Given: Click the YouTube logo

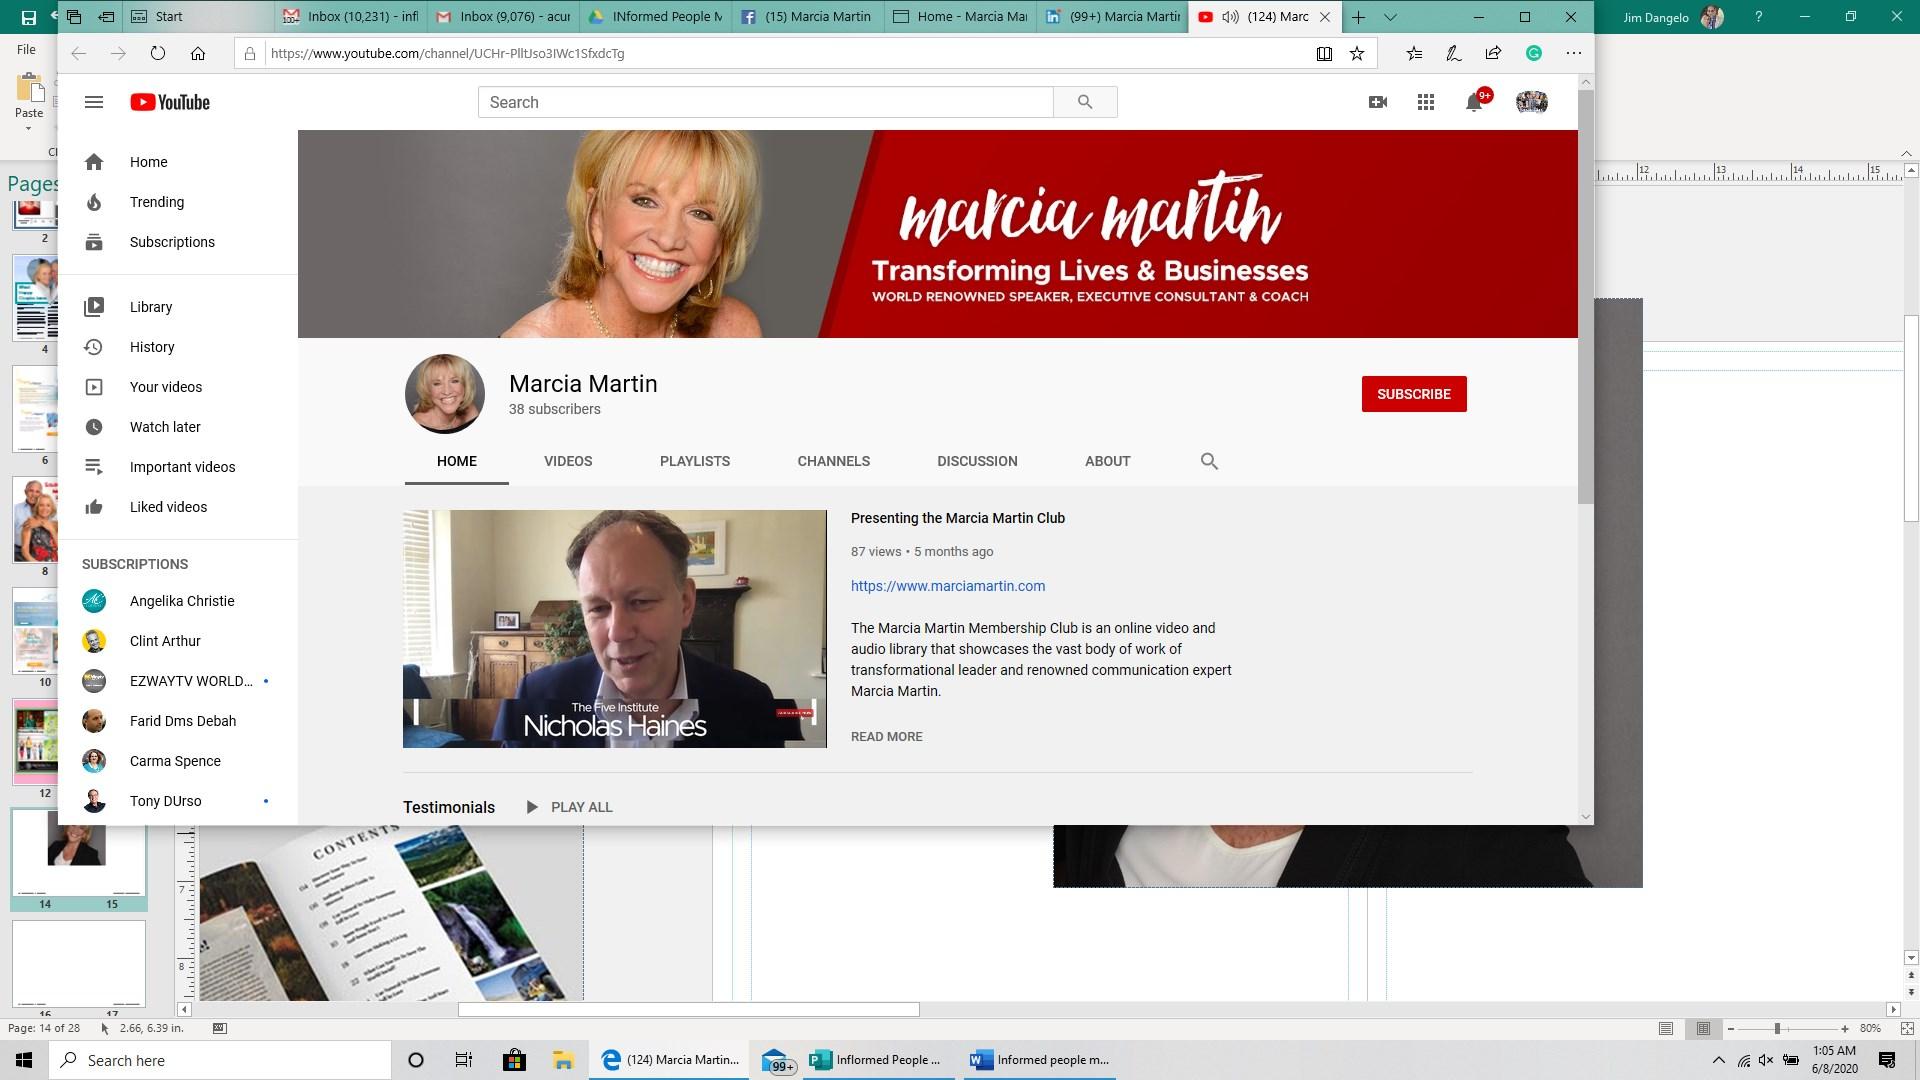Looking at the screenshot, I should coord(170,102).
